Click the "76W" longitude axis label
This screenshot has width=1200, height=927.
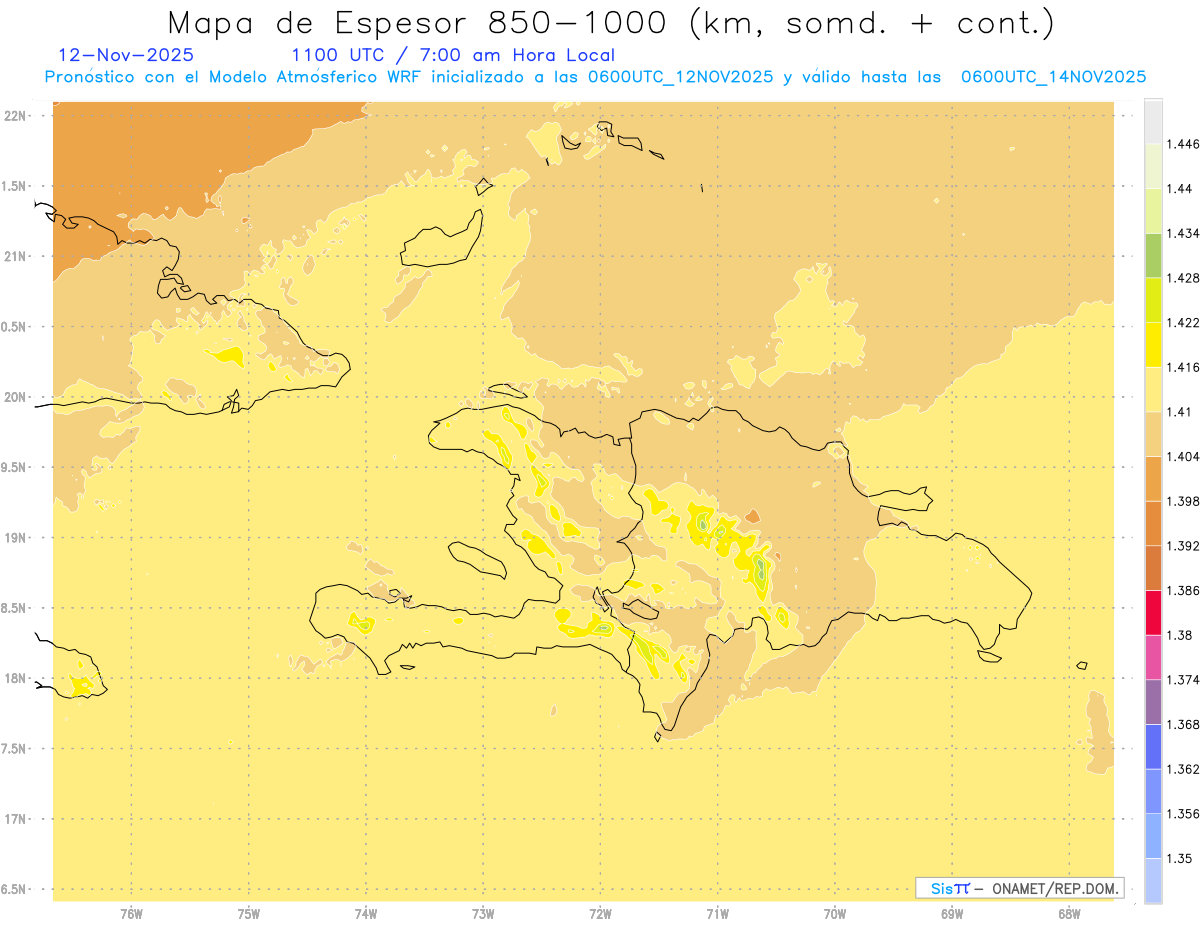point(131,914)
